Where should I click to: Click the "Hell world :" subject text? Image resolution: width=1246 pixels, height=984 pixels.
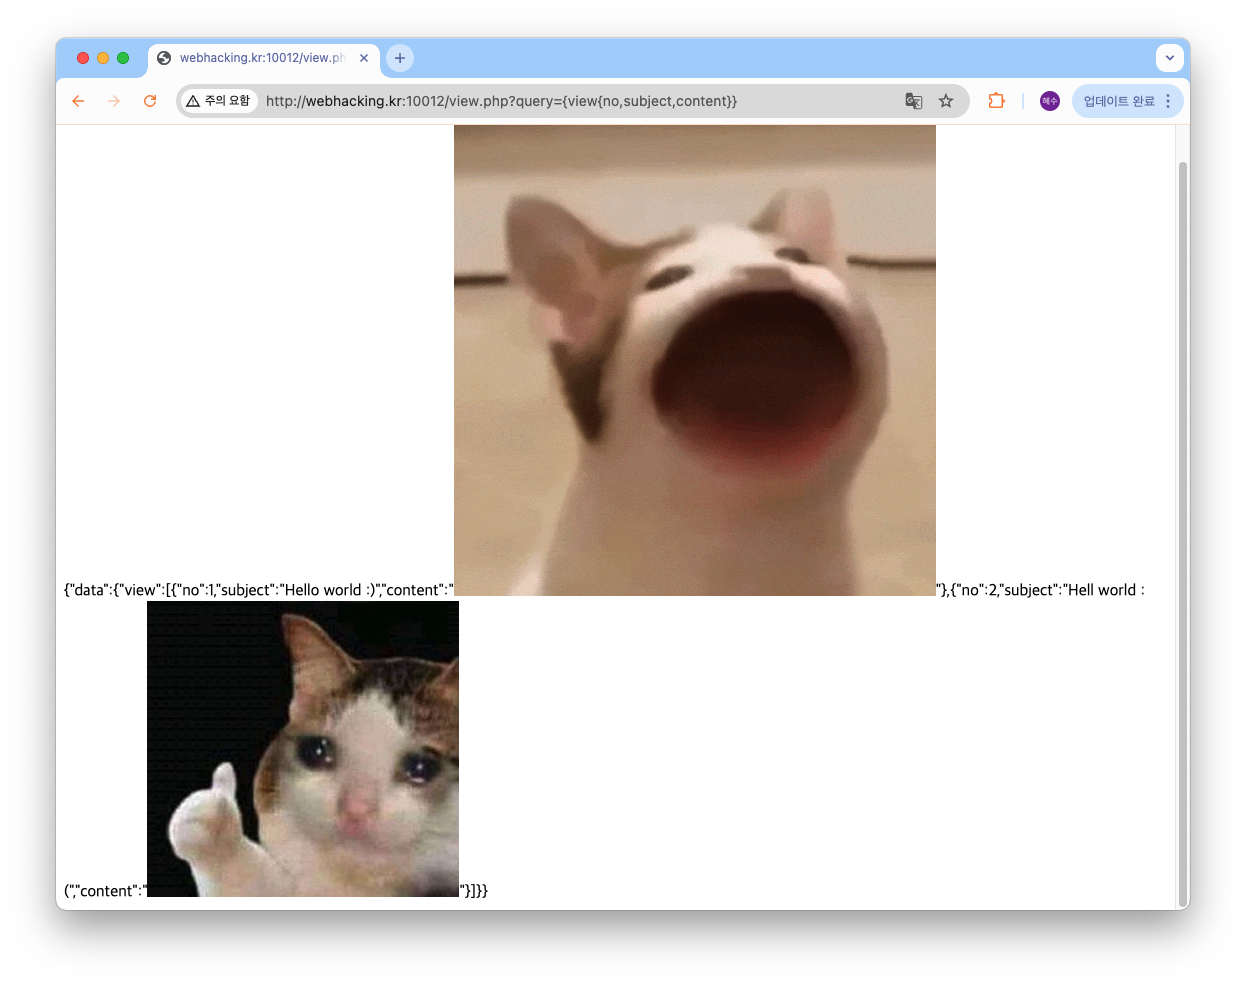point(1106,590)
